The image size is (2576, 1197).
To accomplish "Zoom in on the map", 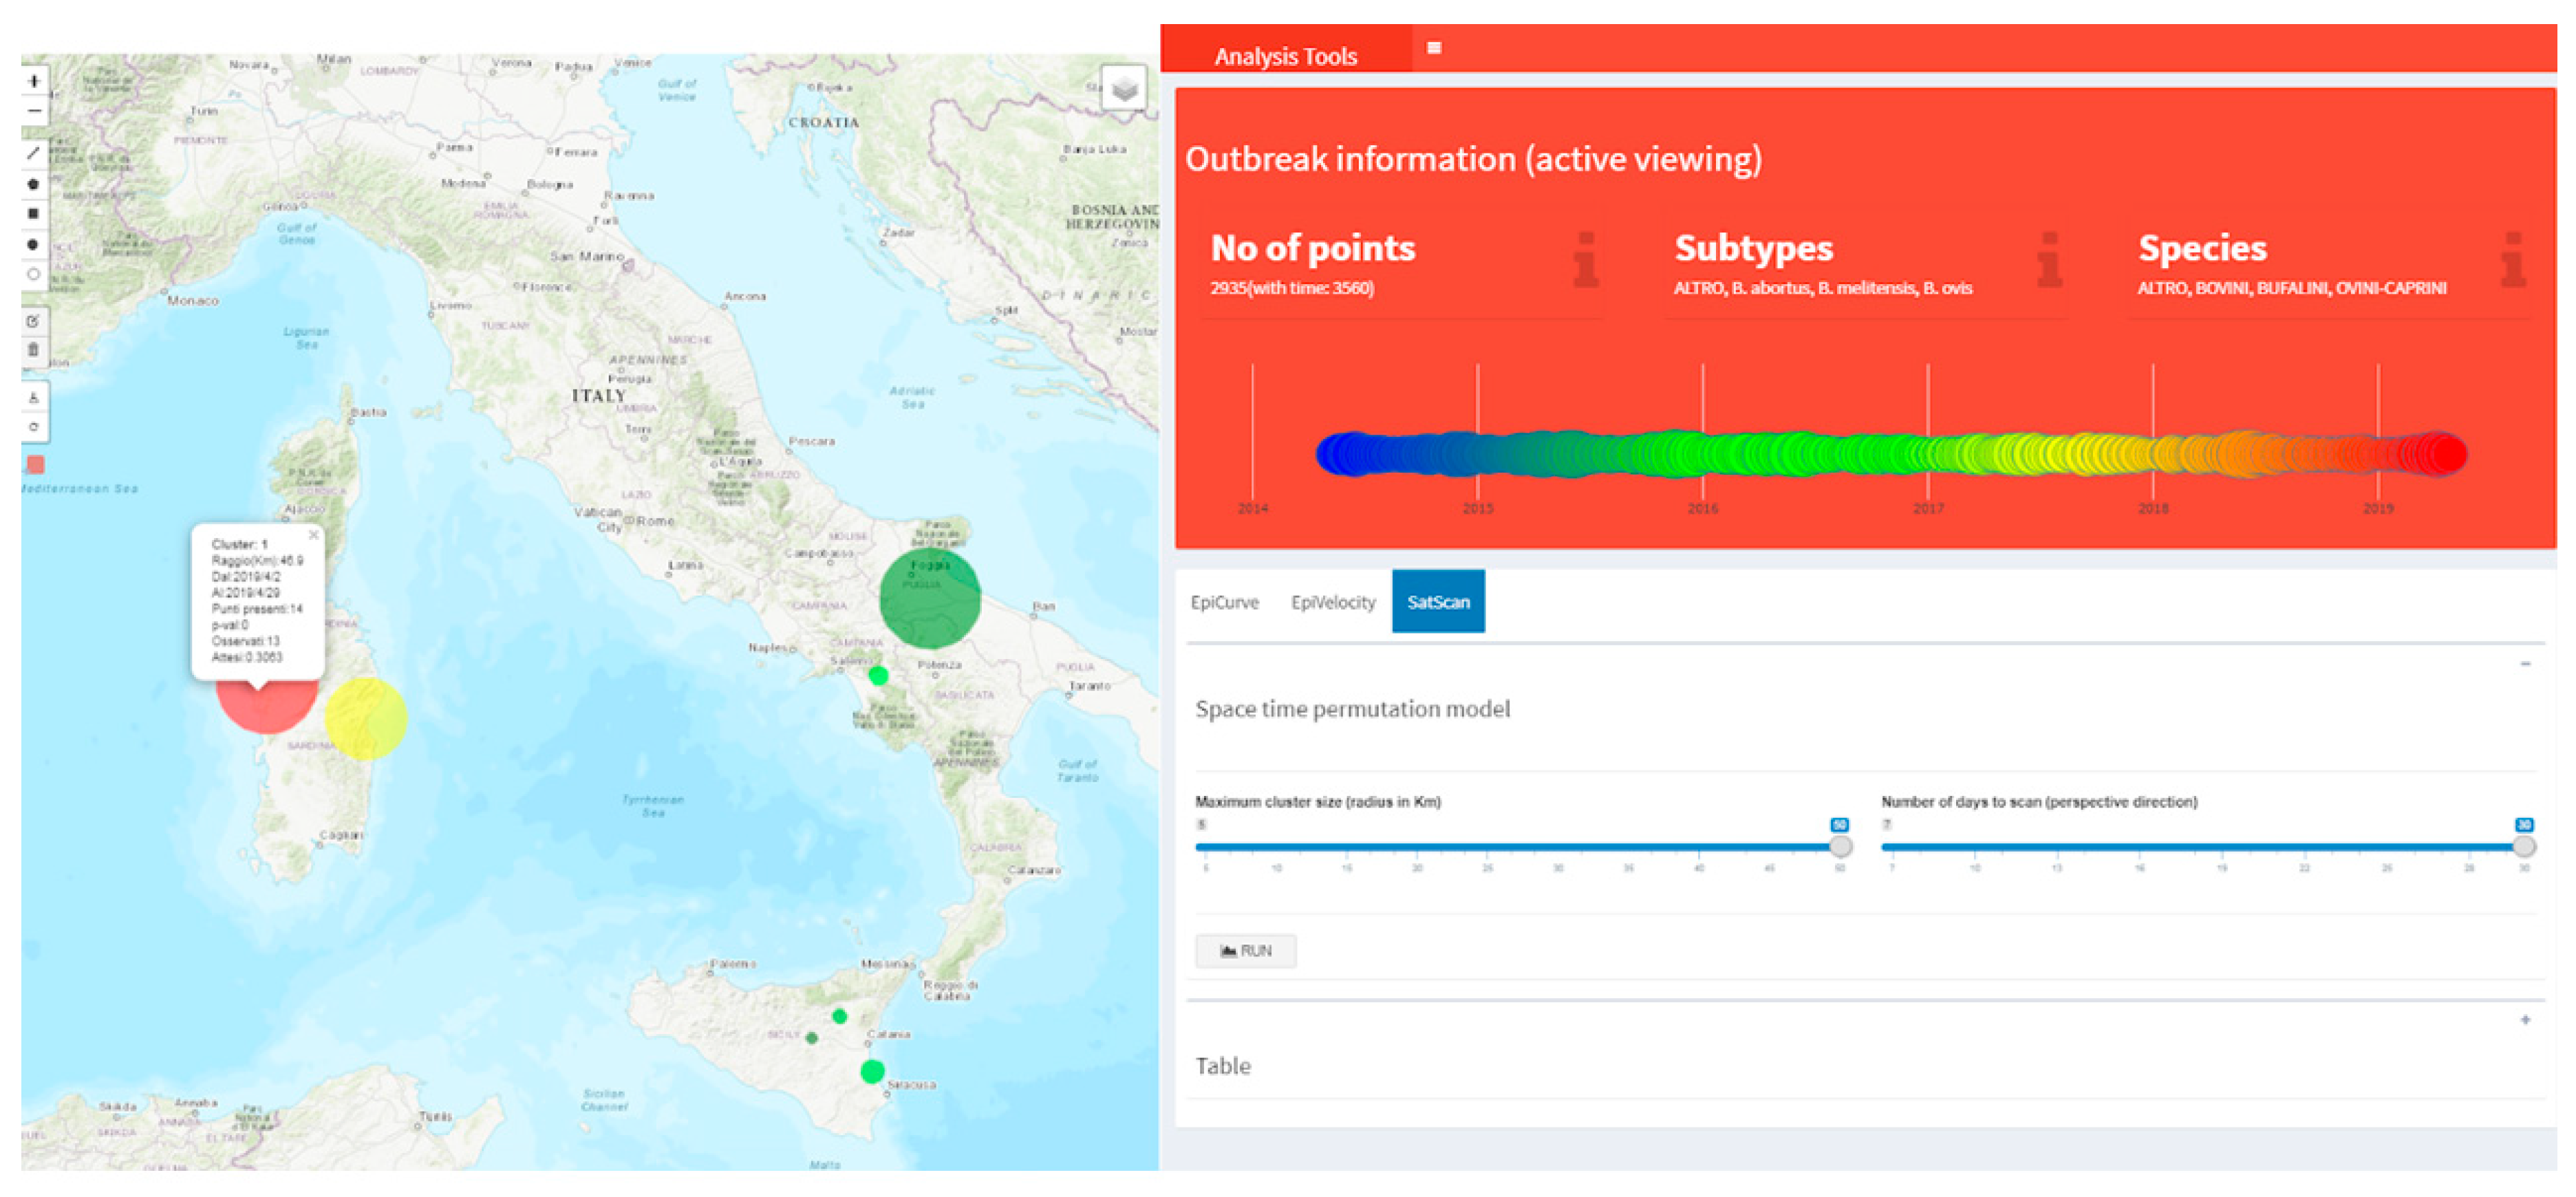I will (34, 81).
